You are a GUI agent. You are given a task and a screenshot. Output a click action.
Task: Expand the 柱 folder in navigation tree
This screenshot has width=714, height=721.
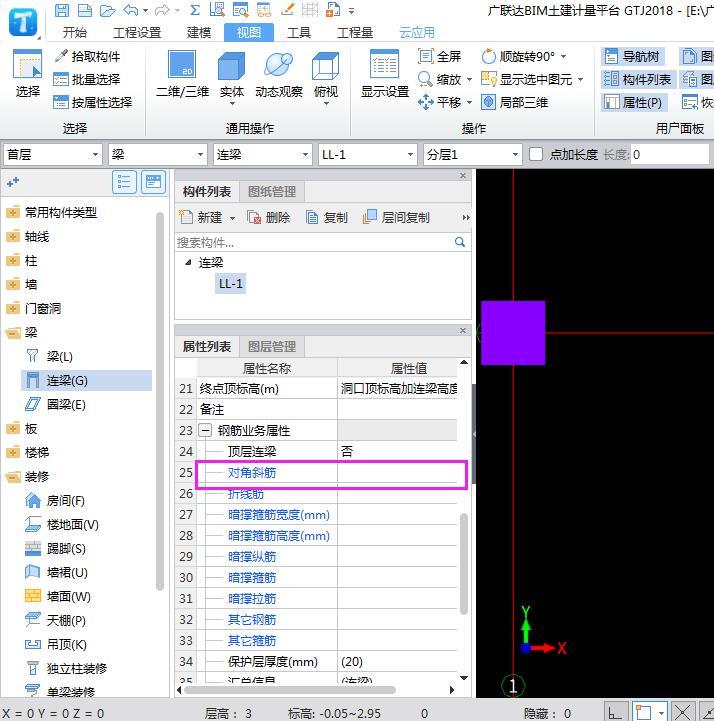click(13, 260)
